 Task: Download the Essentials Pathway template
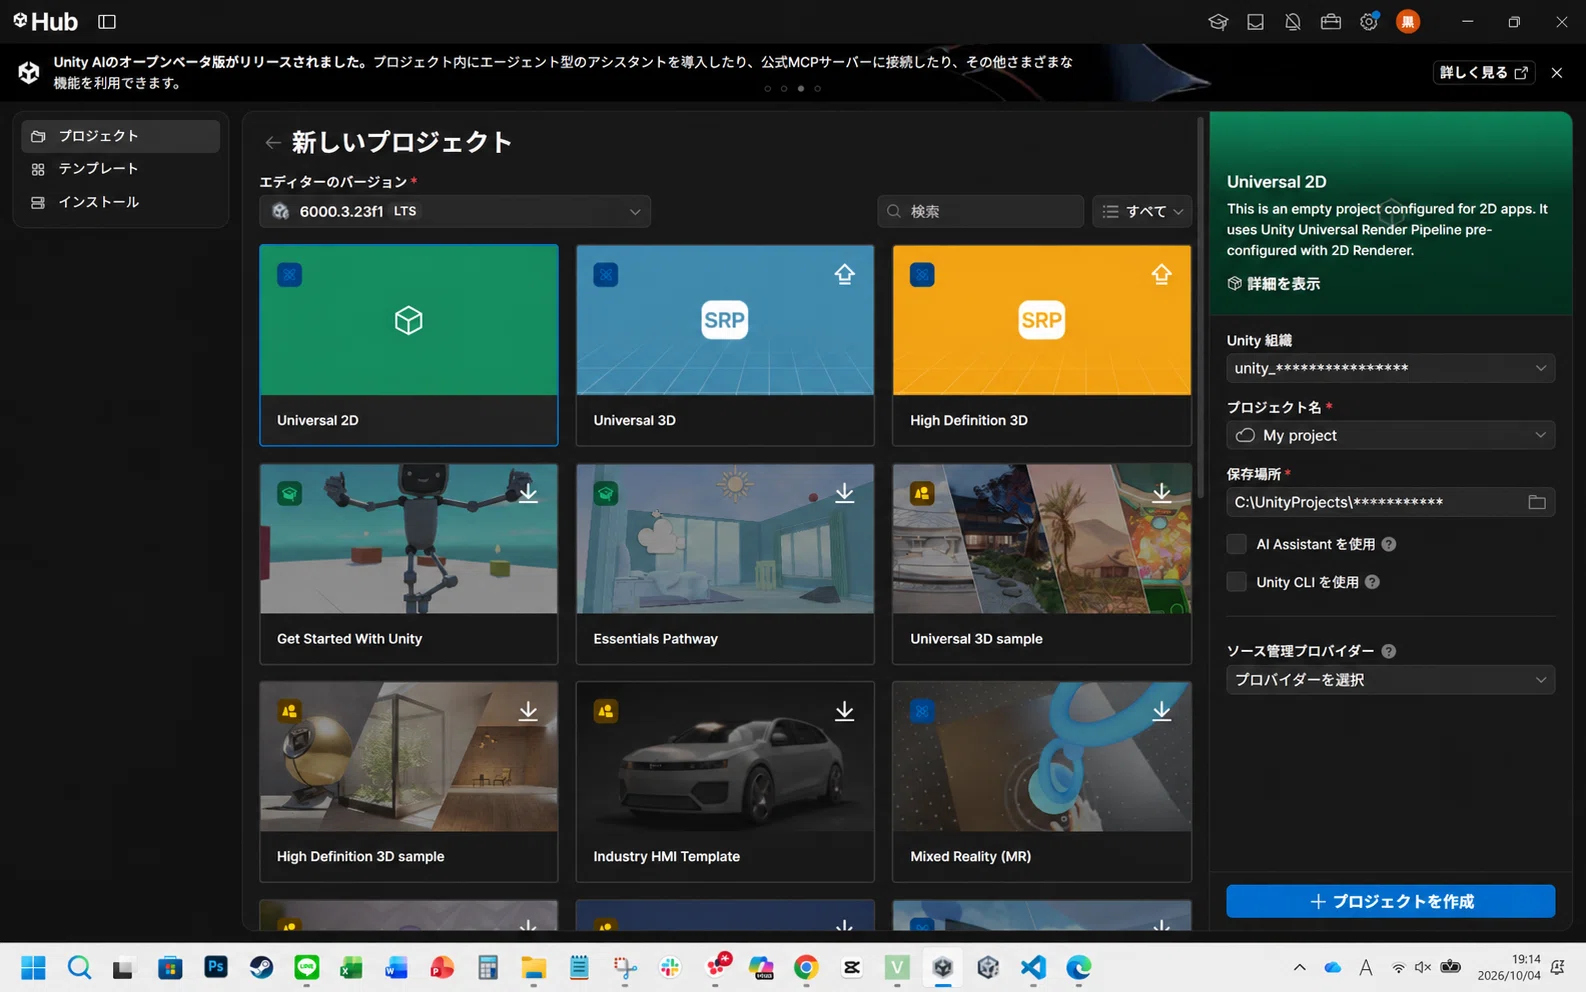click(x=844, y=493)
